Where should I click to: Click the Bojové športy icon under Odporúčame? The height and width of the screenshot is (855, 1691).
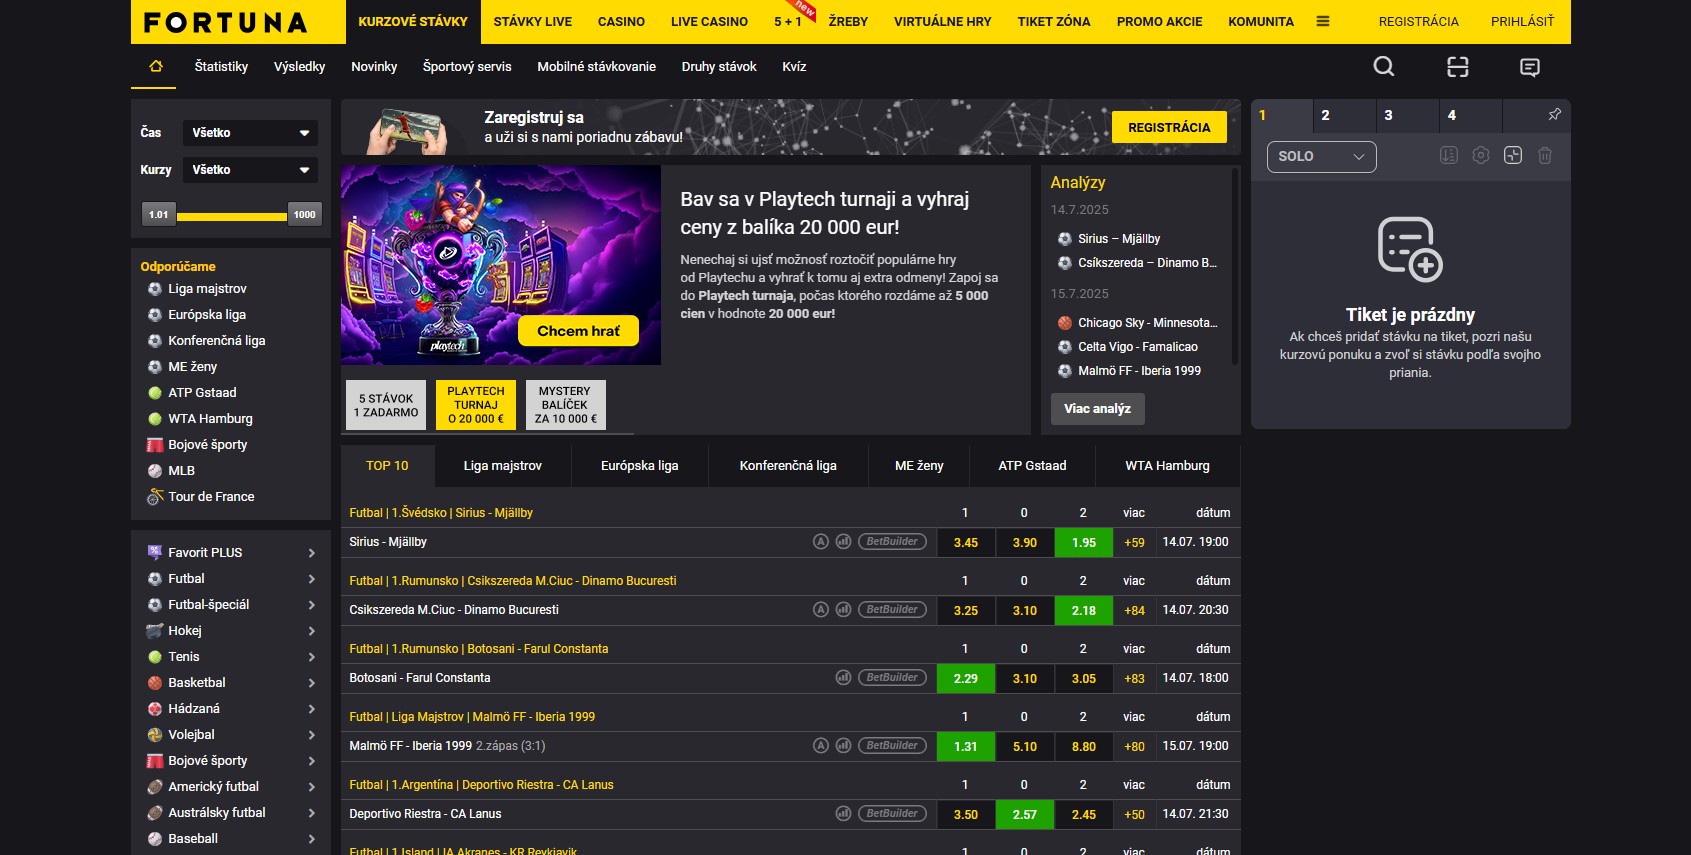point(155,445)
